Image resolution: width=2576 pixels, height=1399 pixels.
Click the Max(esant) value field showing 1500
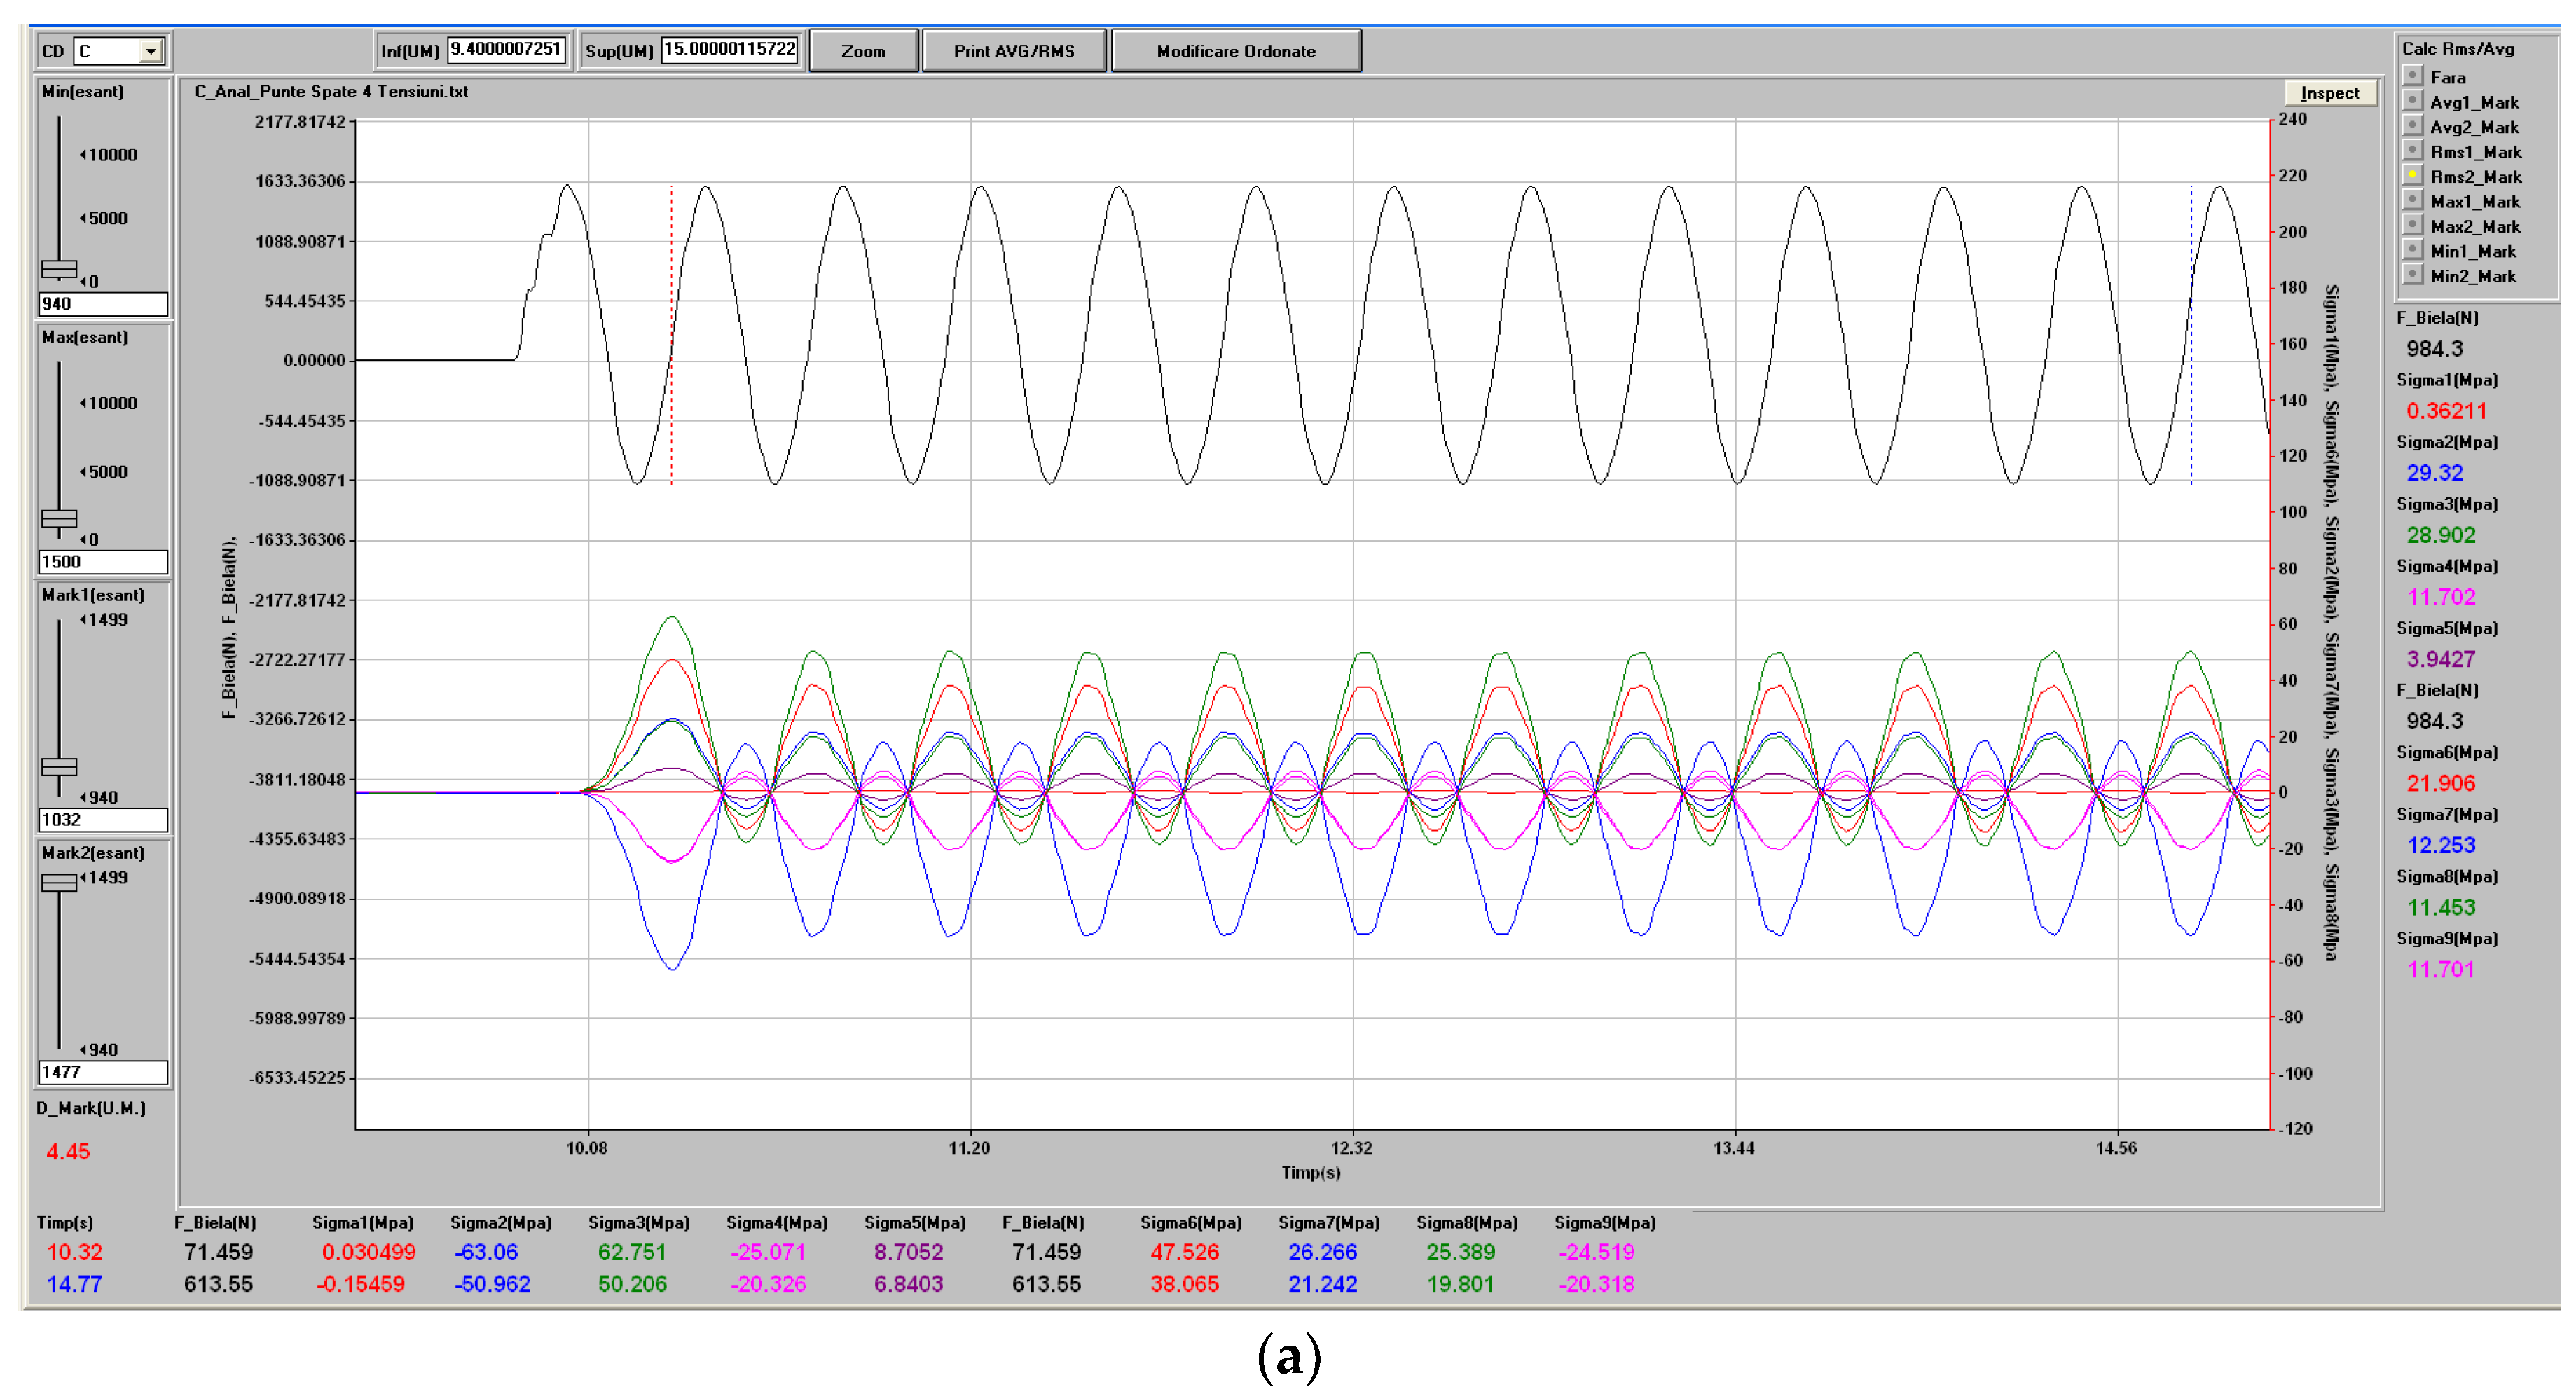coord(103,562)
